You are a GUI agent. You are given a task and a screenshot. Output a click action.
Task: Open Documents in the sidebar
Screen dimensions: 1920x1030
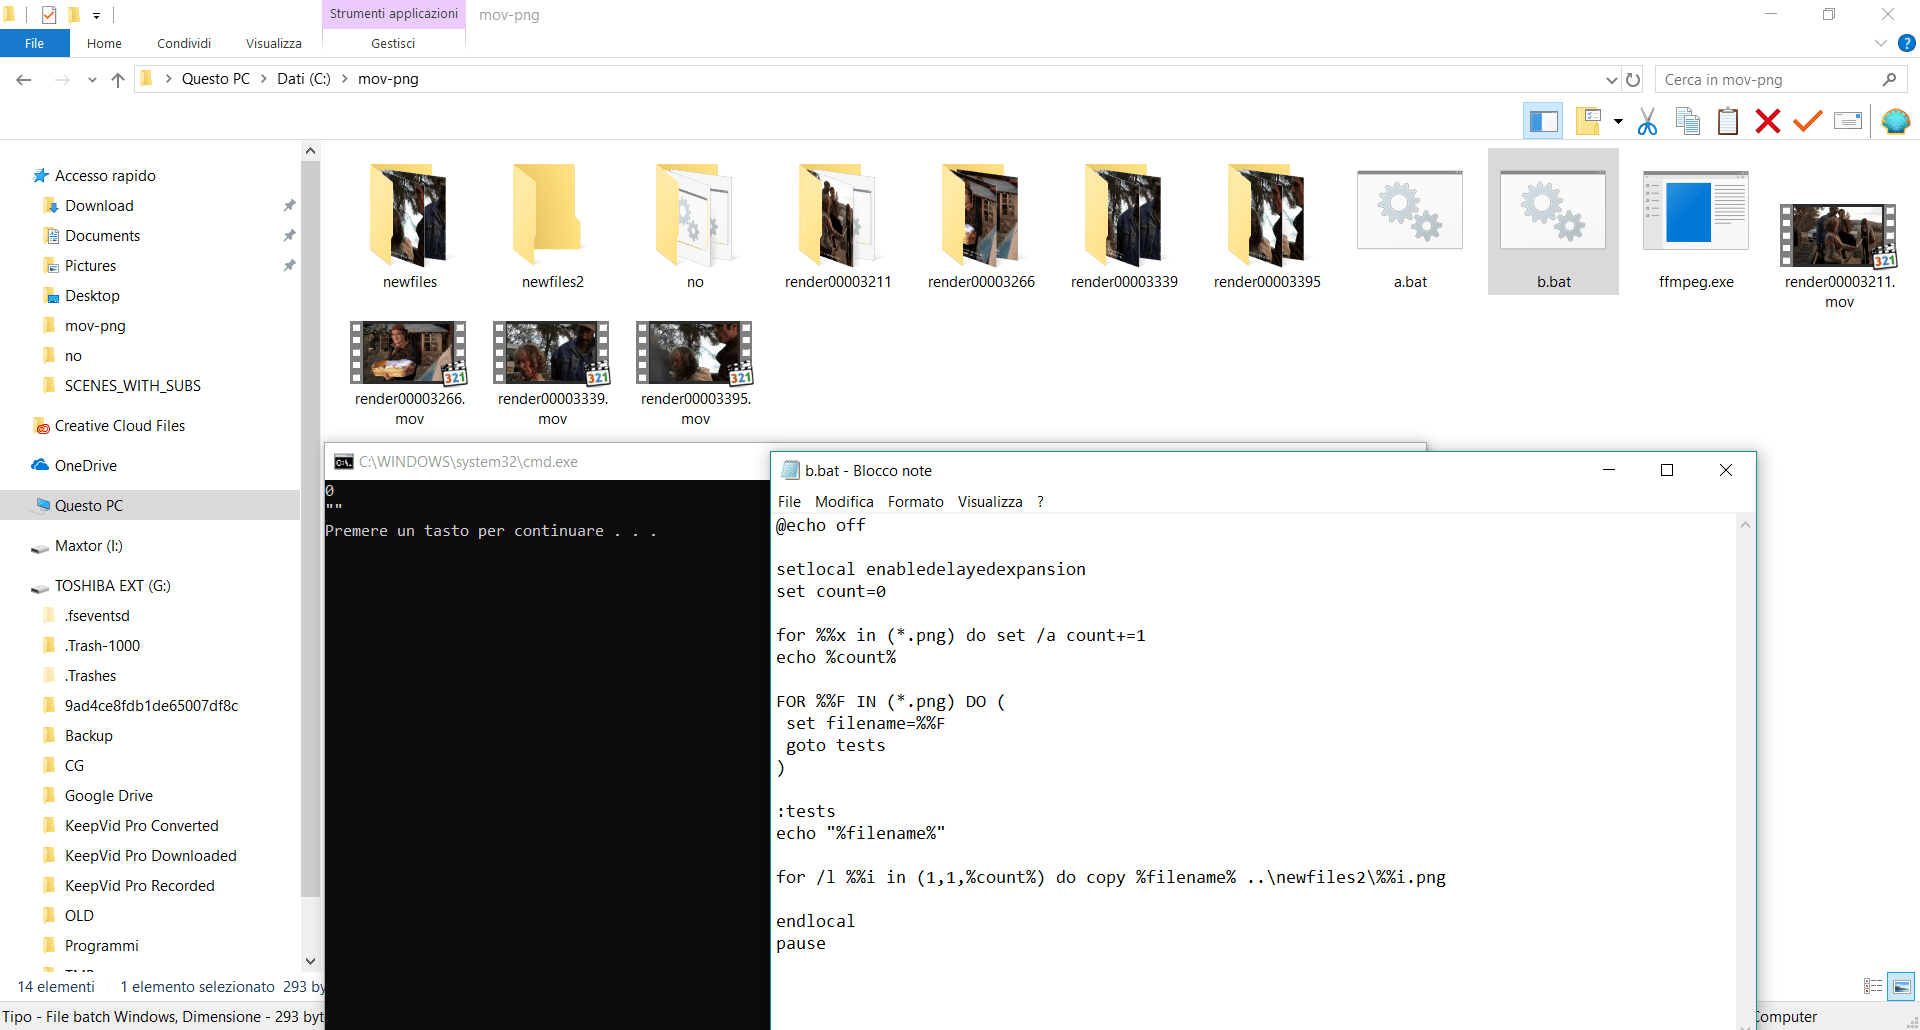102,236
